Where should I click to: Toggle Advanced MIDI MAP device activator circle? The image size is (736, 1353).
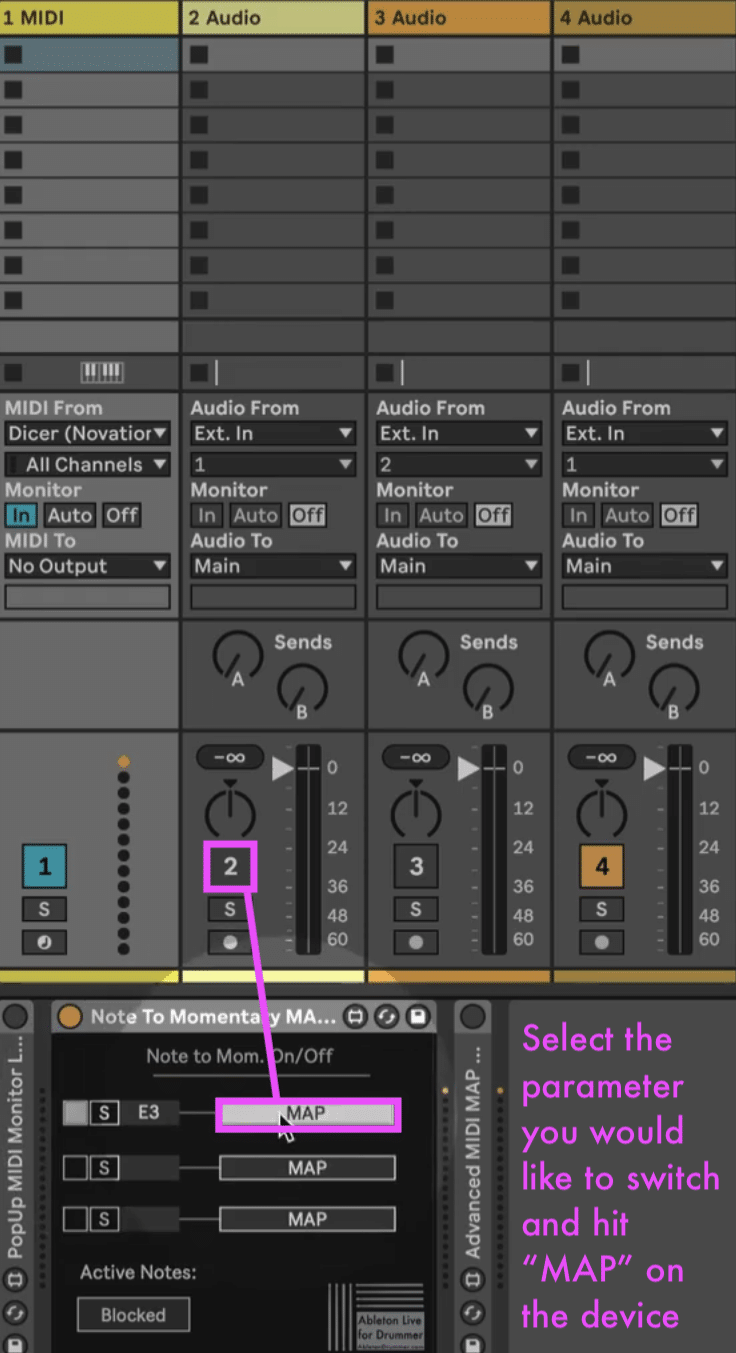(472, 1018)
